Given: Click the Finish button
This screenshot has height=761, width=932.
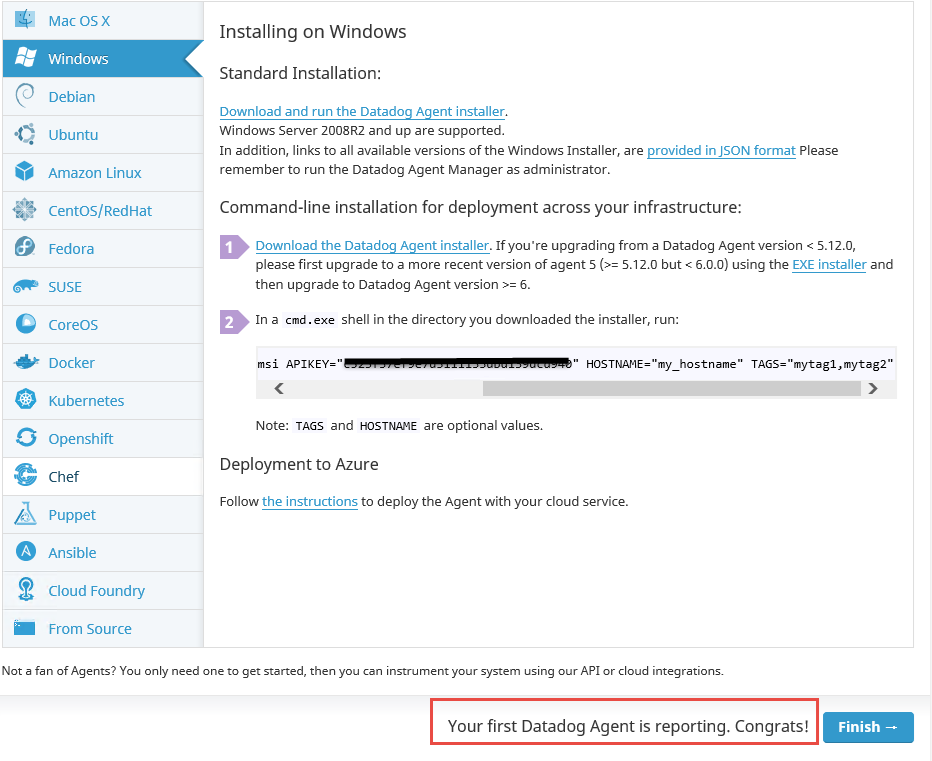Looking at the screenshot, I should pos(868,727).
